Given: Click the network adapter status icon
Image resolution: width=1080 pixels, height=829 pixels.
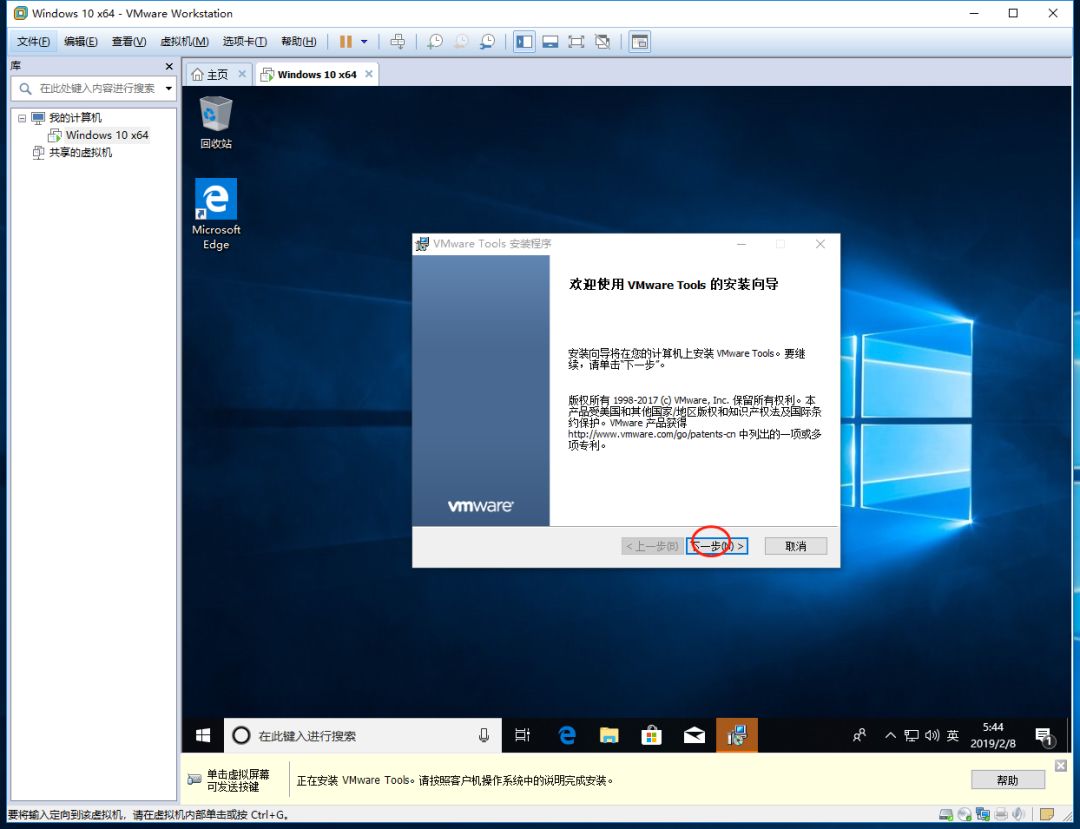Looking at the screenshot, I should [x=983, y=815].
